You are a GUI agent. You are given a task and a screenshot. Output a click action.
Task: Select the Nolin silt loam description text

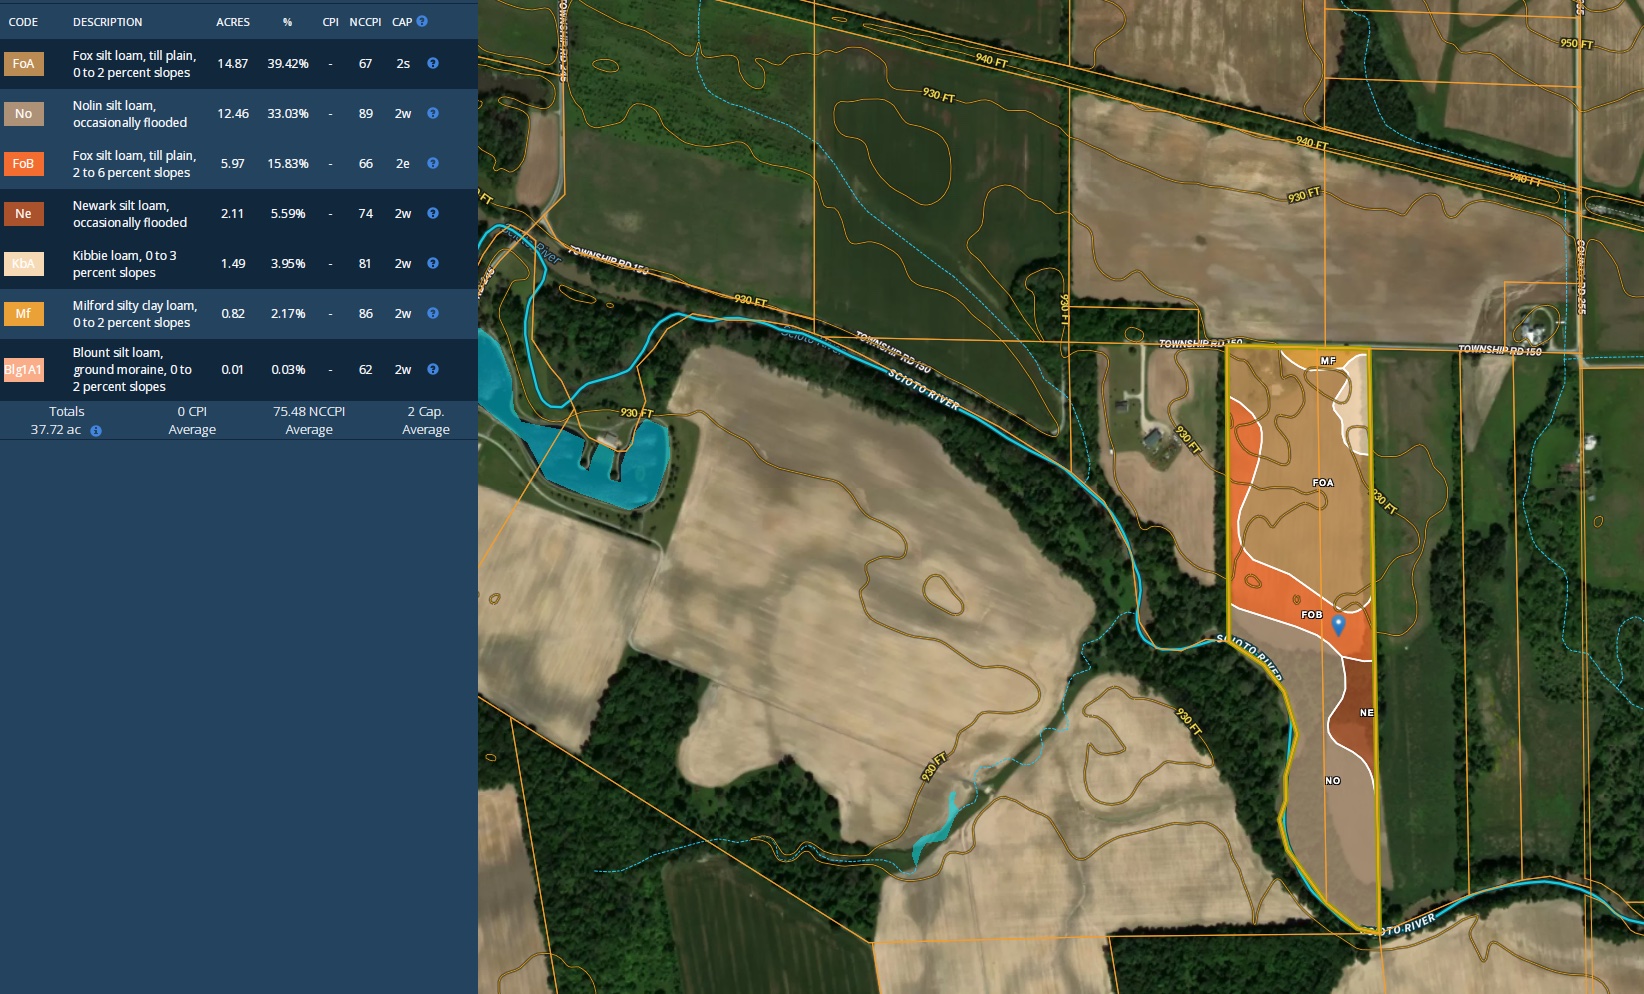pos(129,114)
